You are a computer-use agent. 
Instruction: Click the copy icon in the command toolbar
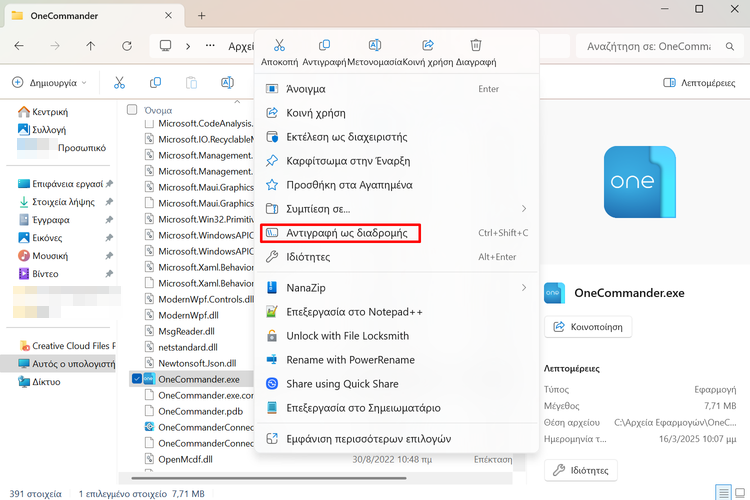[155, 83]
